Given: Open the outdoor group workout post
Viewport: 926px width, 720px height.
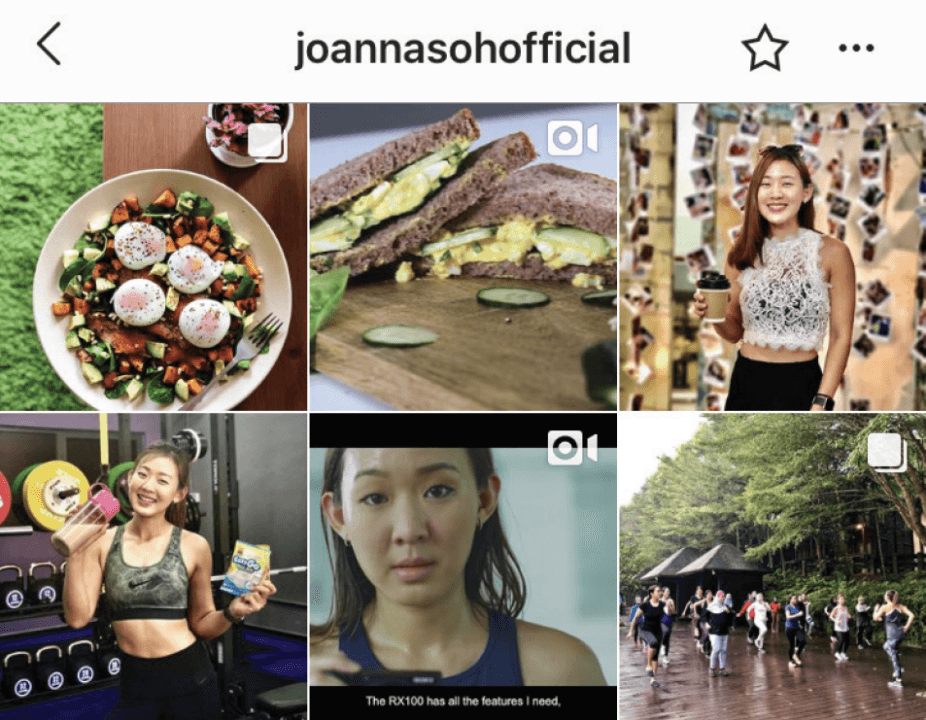Looking at the screenshot, I should [x=772, y=566].
